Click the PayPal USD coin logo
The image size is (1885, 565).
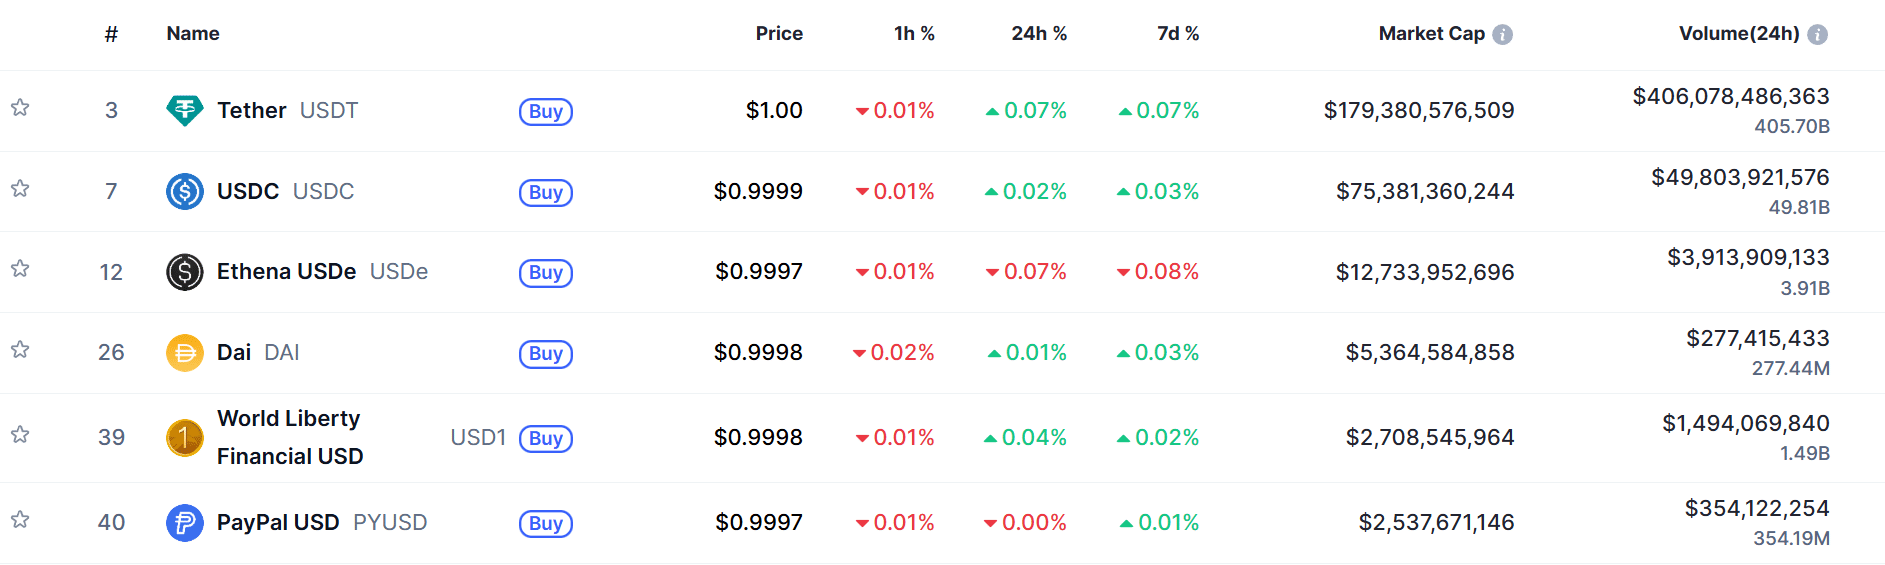coord(184,523)
